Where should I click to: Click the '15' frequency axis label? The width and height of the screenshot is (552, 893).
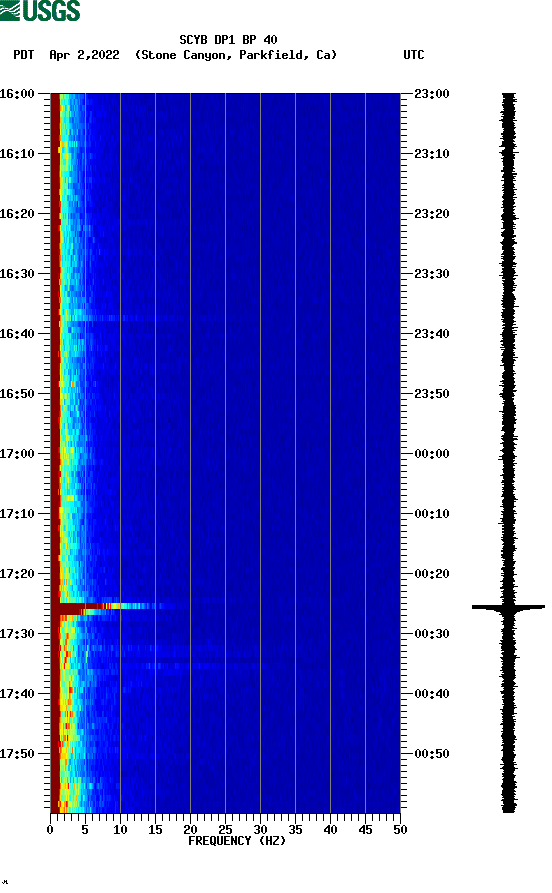click(155, 830)
